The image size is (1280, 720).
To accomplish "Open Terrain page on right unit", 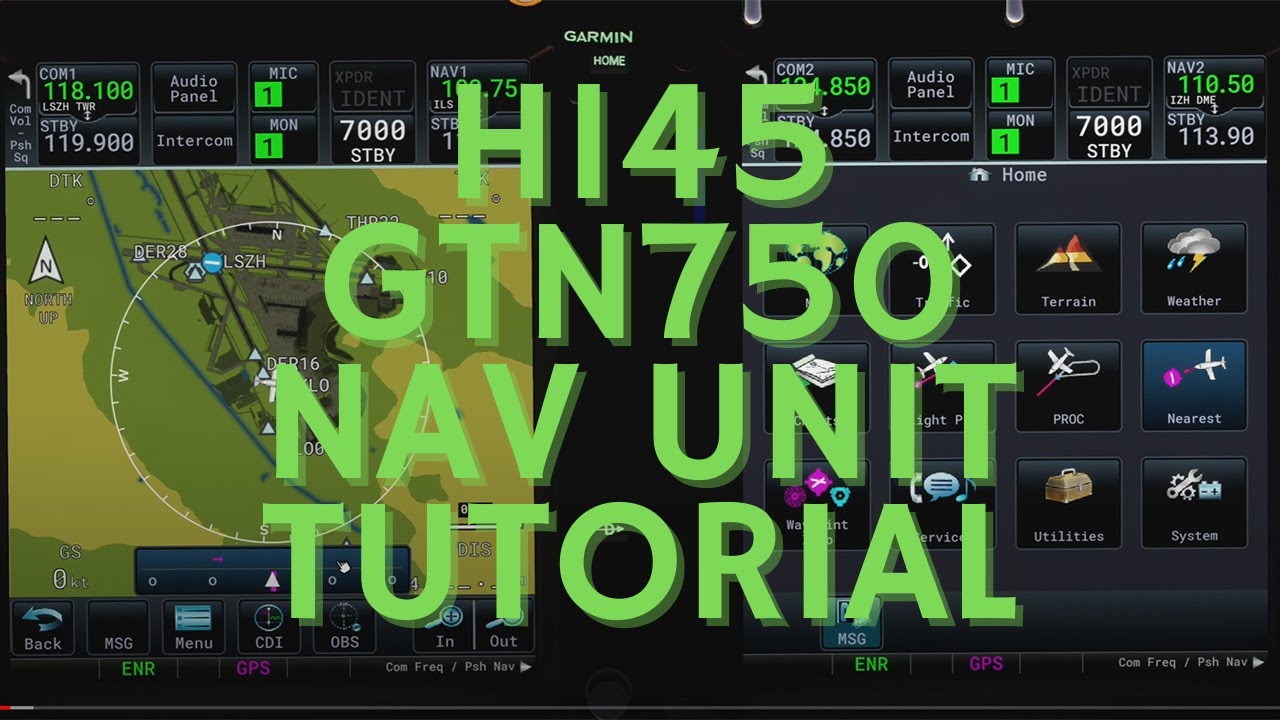I will [x=1068, y=270].
